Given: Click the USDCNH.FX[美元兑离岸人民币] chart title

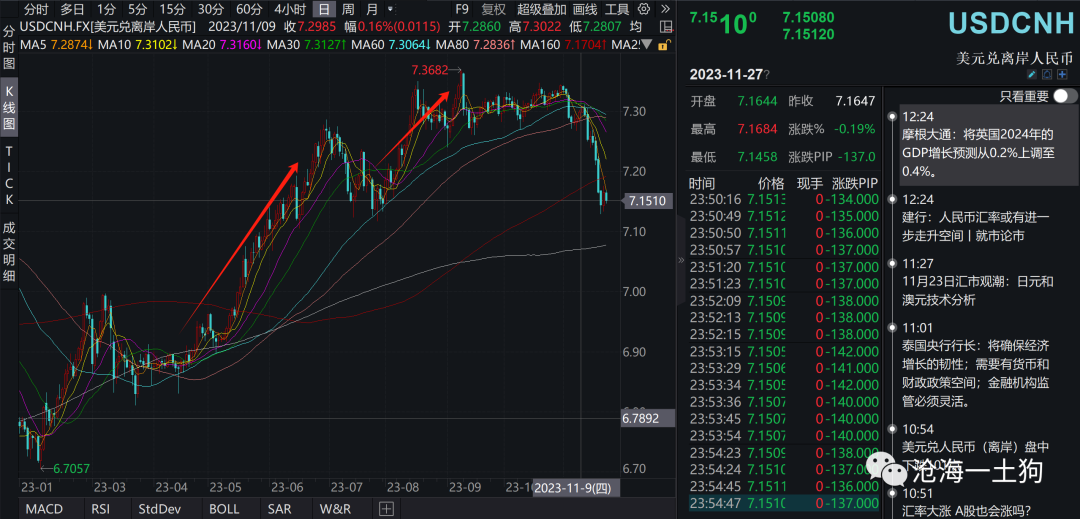Looking at the screenshot, I should (x=107, y=28).
